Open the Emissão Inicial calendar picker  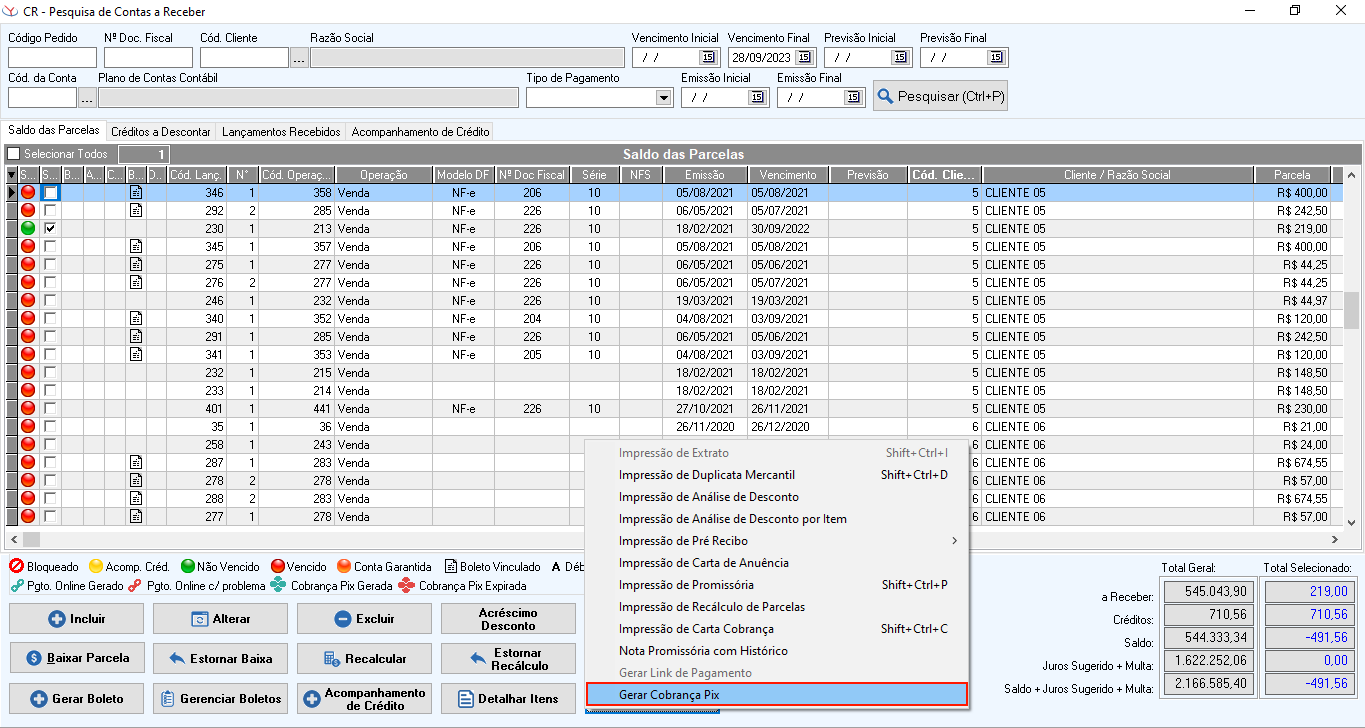(x=757, y=98)
